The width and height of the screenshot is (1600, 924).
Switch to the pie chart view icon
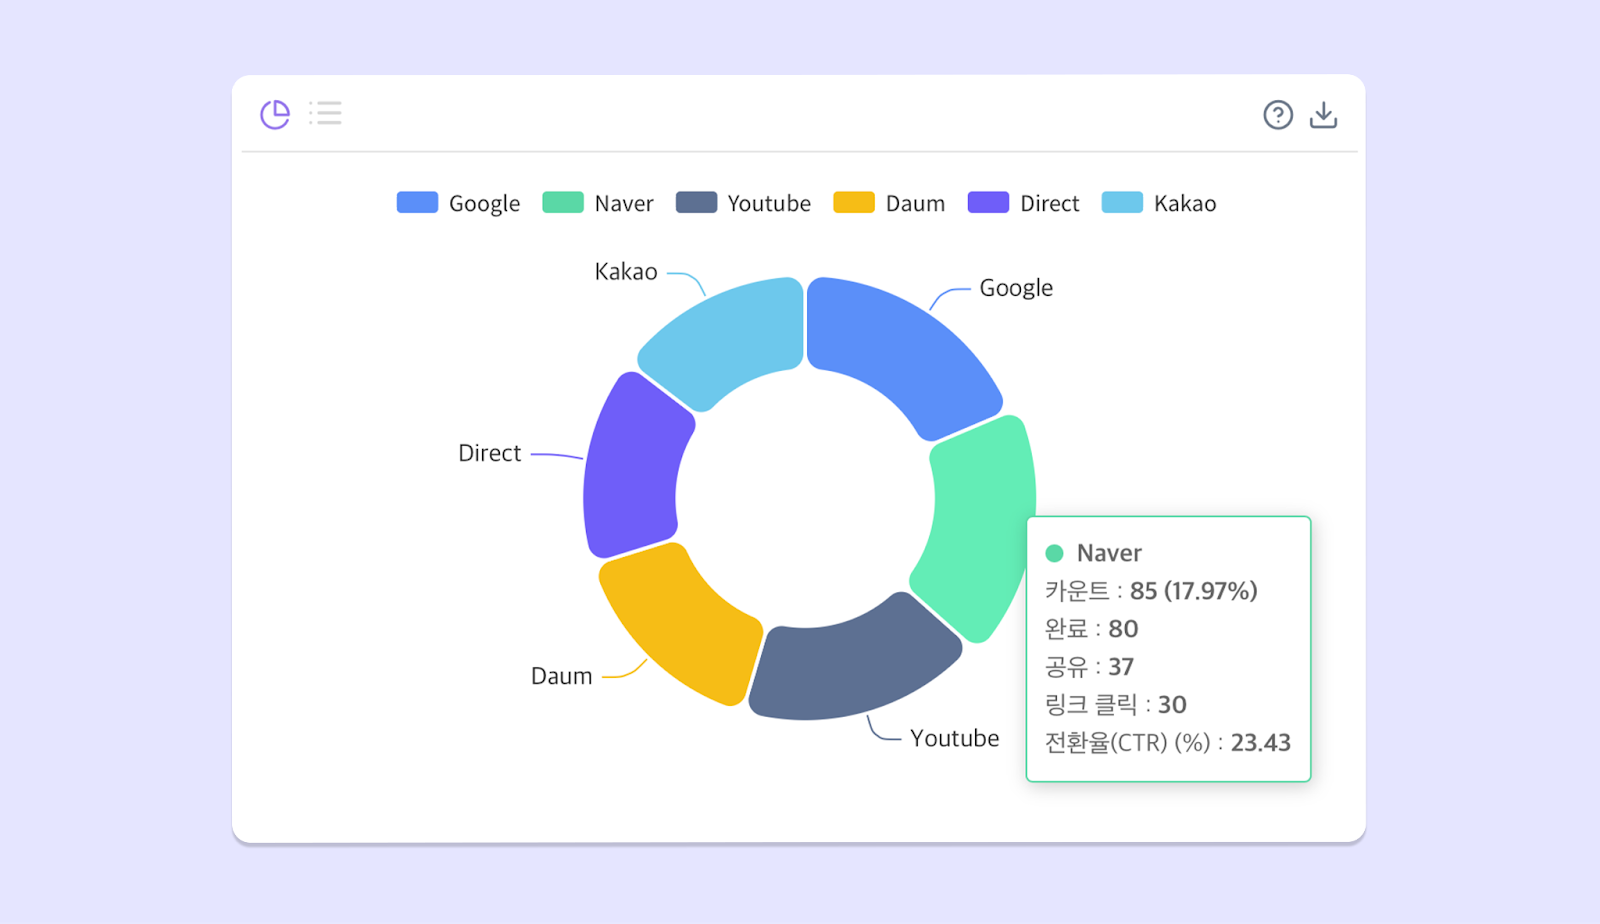pos(275,114)
